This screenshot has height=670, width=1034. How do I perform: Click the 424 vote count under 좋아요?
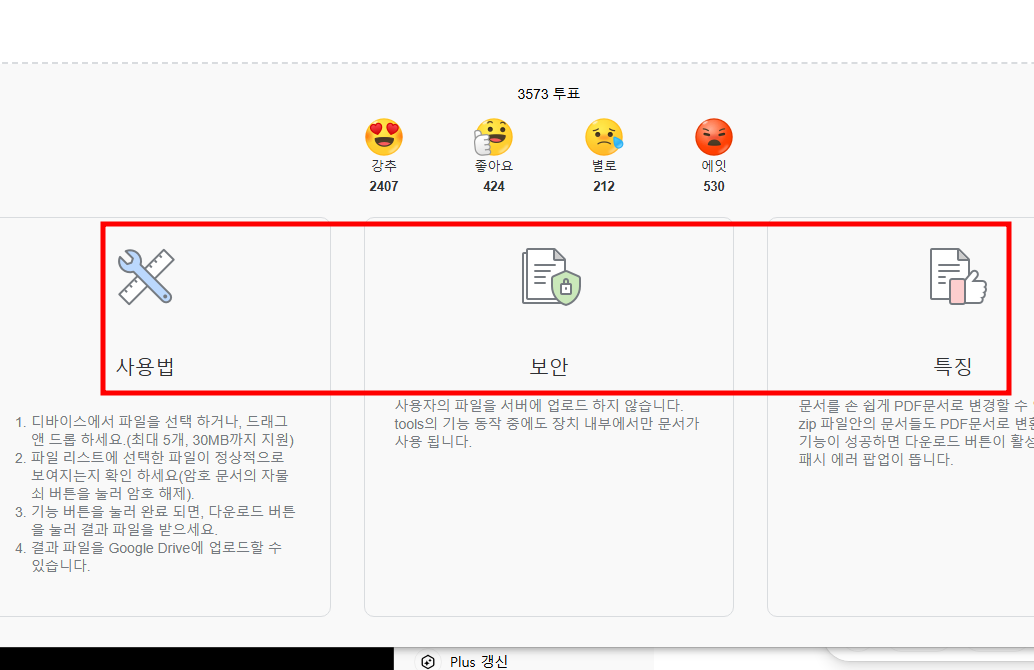click(493, 185)
